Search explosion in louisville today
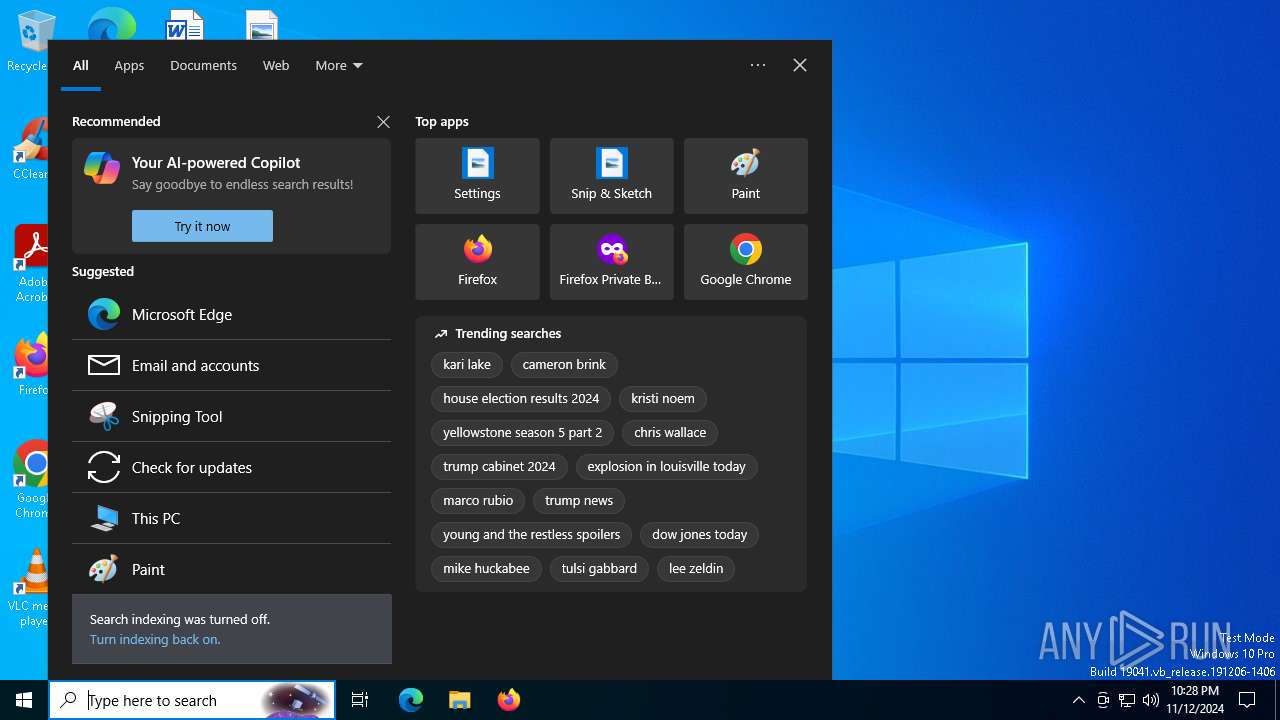Screen dimensions: 1280x720 [667, 467]
